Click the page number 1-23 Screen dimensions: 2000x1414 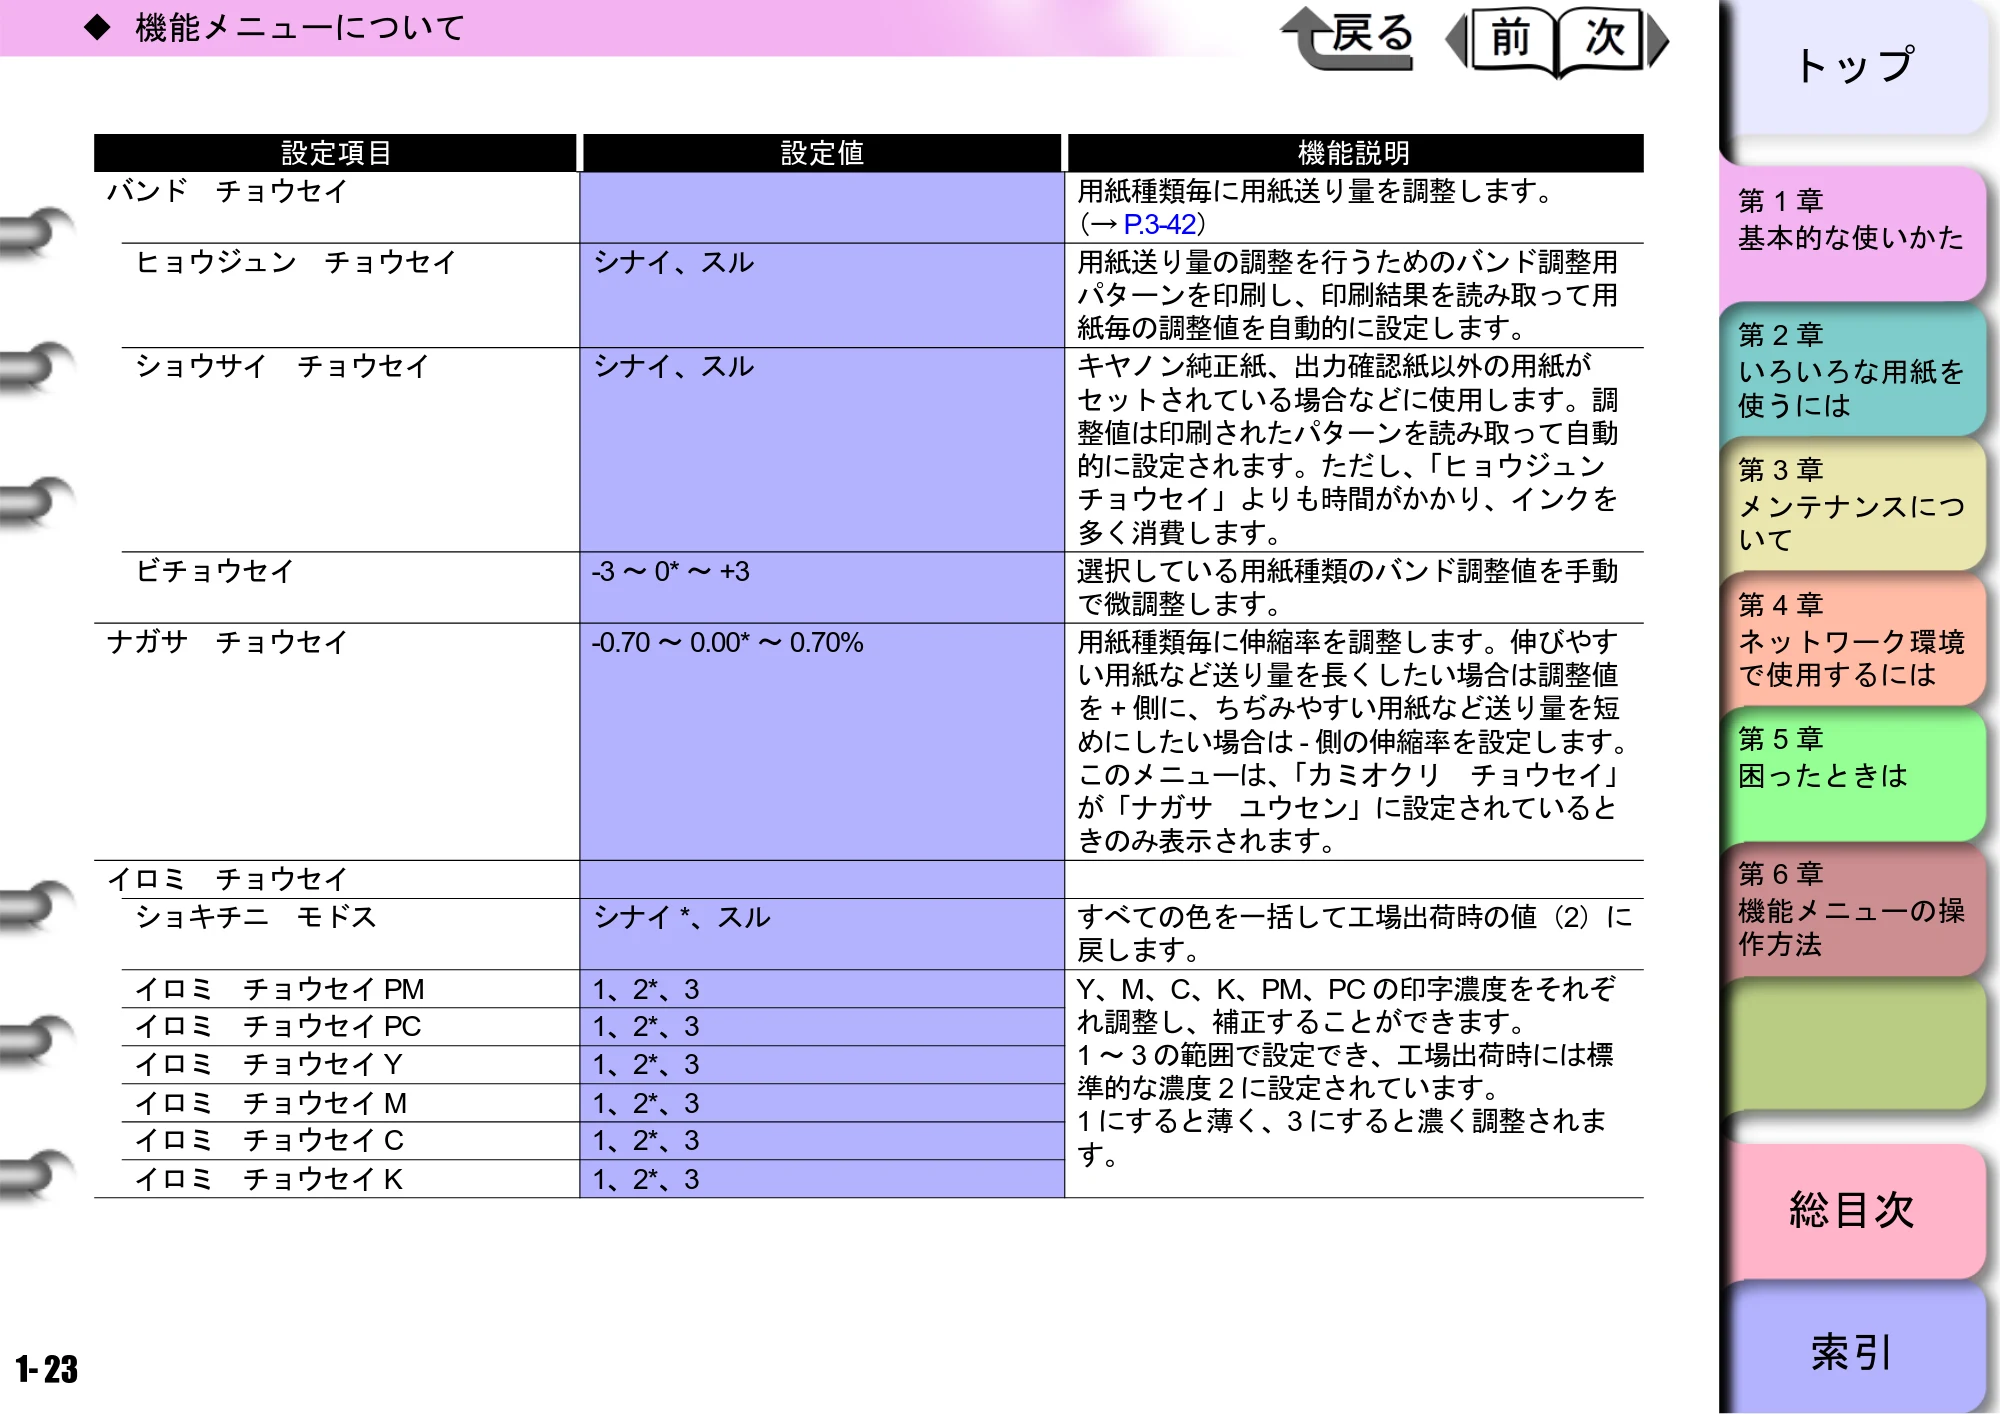(x=46, y=1369)
